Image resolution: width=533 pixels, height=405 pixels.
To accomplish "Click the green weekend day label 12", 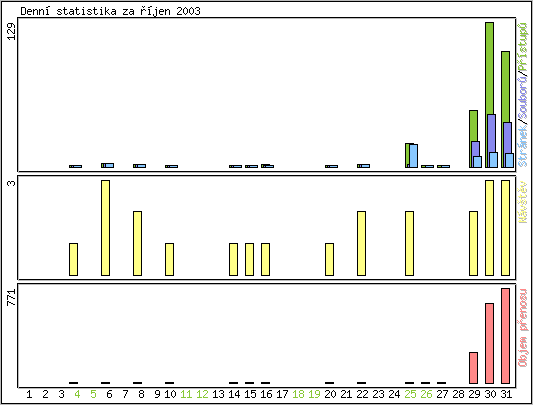I will tap(202, 394).
